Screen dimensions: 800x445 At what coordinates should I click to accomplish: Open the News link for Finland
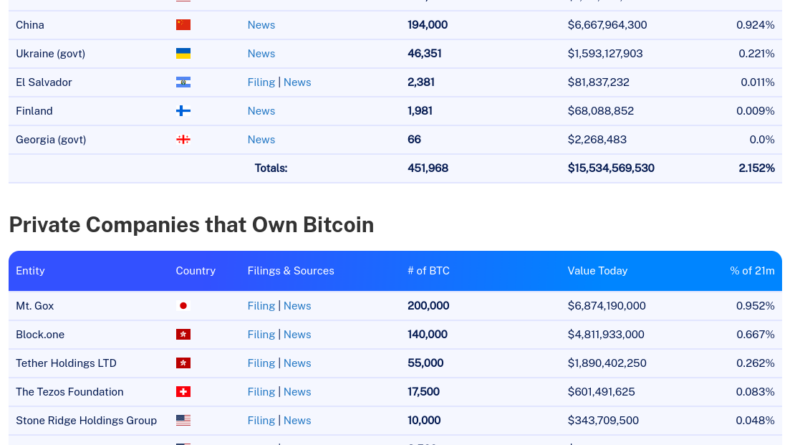pos(261,111)
